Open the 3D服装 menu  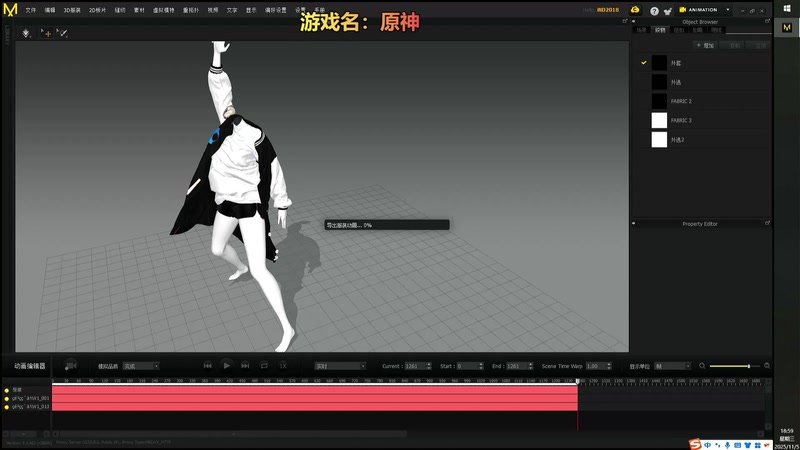coord(72,10)
